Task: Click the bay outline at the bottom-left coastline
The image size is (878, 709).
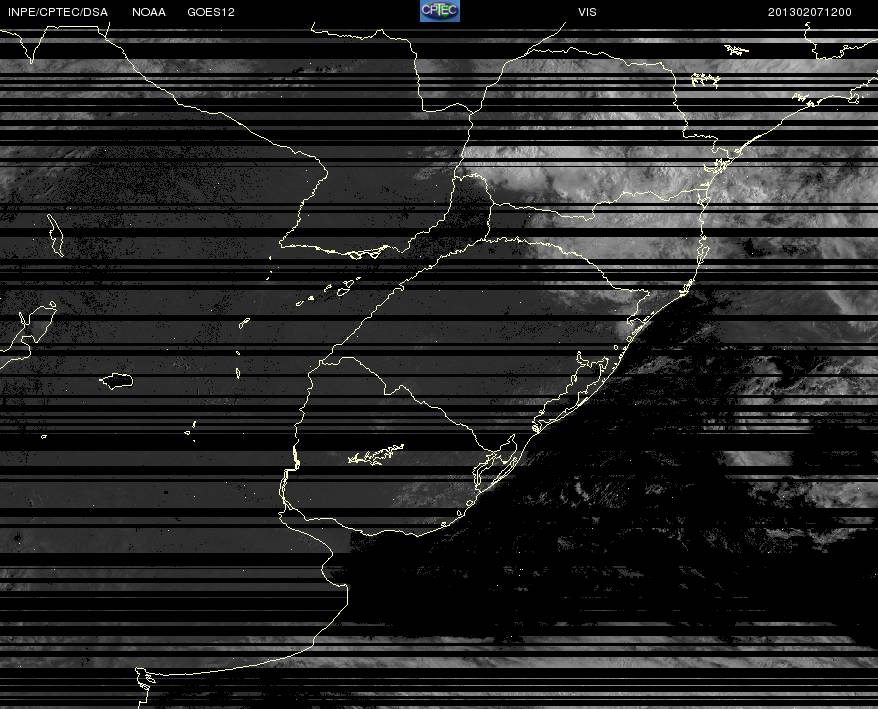Action: click(x=144, y=680)
